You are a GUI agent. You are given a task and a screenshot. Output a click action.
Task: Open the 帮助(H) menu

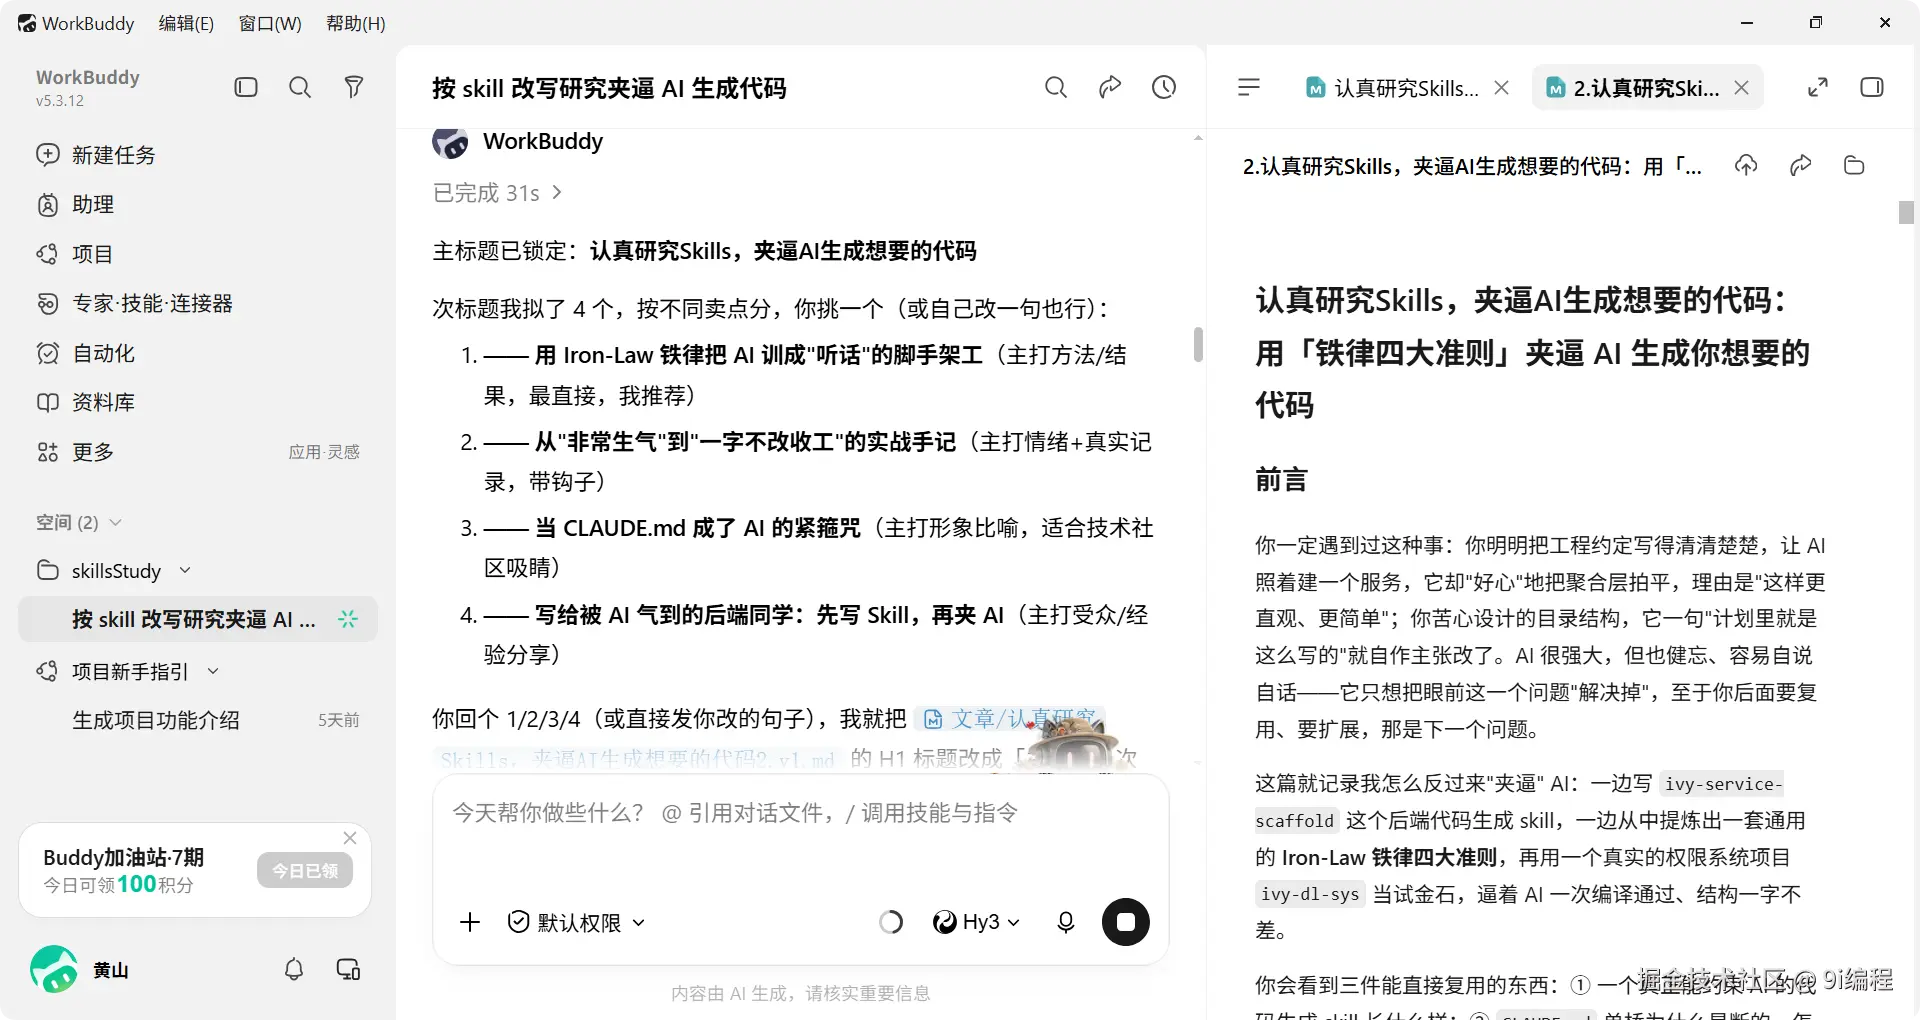tap(356, 23)
